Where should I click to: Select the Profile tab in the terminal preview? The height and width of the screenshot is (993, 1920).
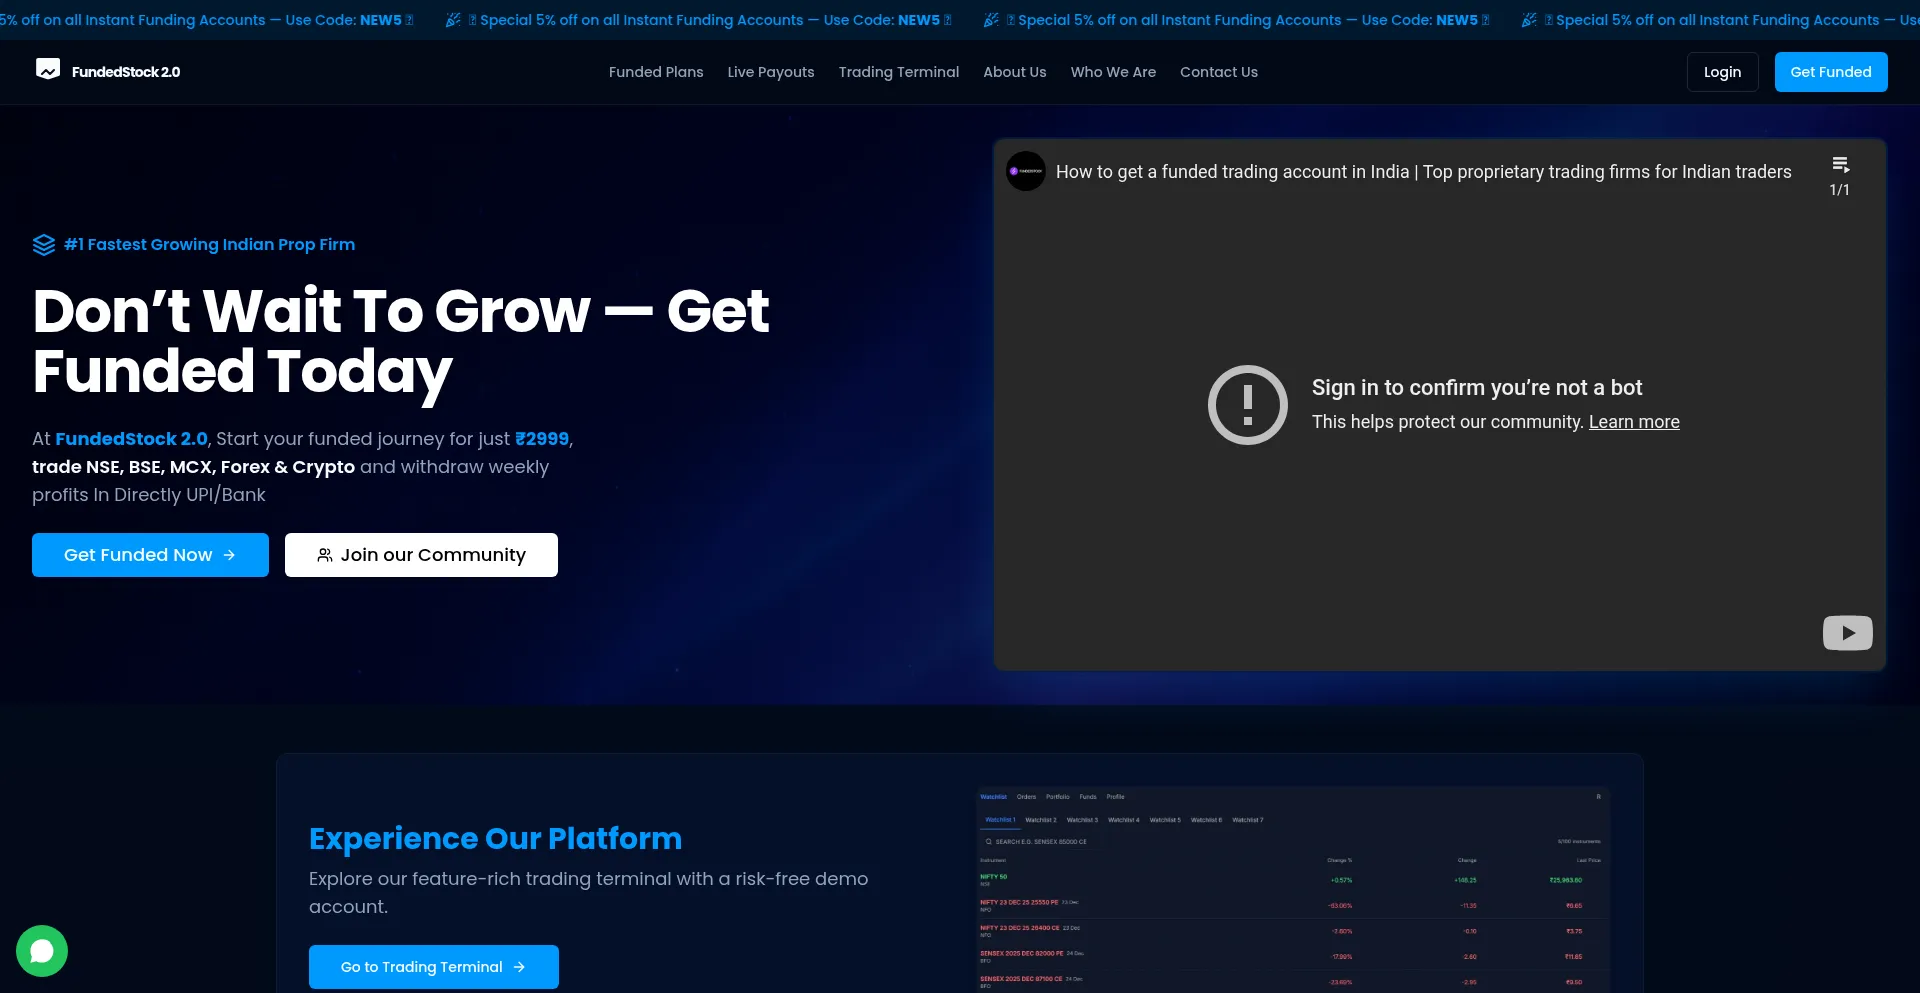1116,797
